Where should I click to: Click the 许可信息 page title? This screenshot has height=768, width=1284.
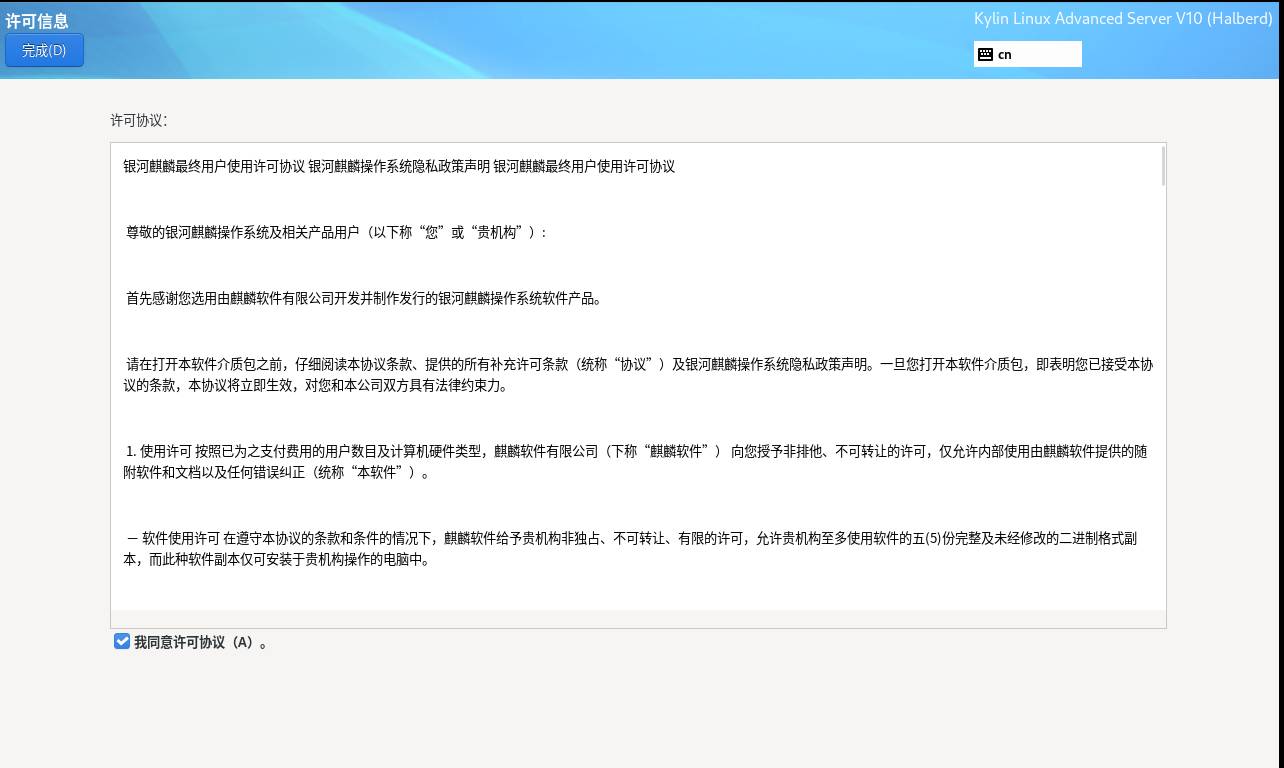pyautogui.click(x=37, y=21)
